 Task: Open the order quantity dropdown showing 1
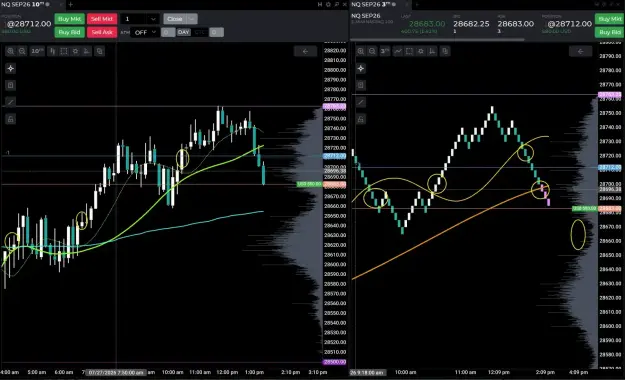pyautogui.click(x=140, y=19)
